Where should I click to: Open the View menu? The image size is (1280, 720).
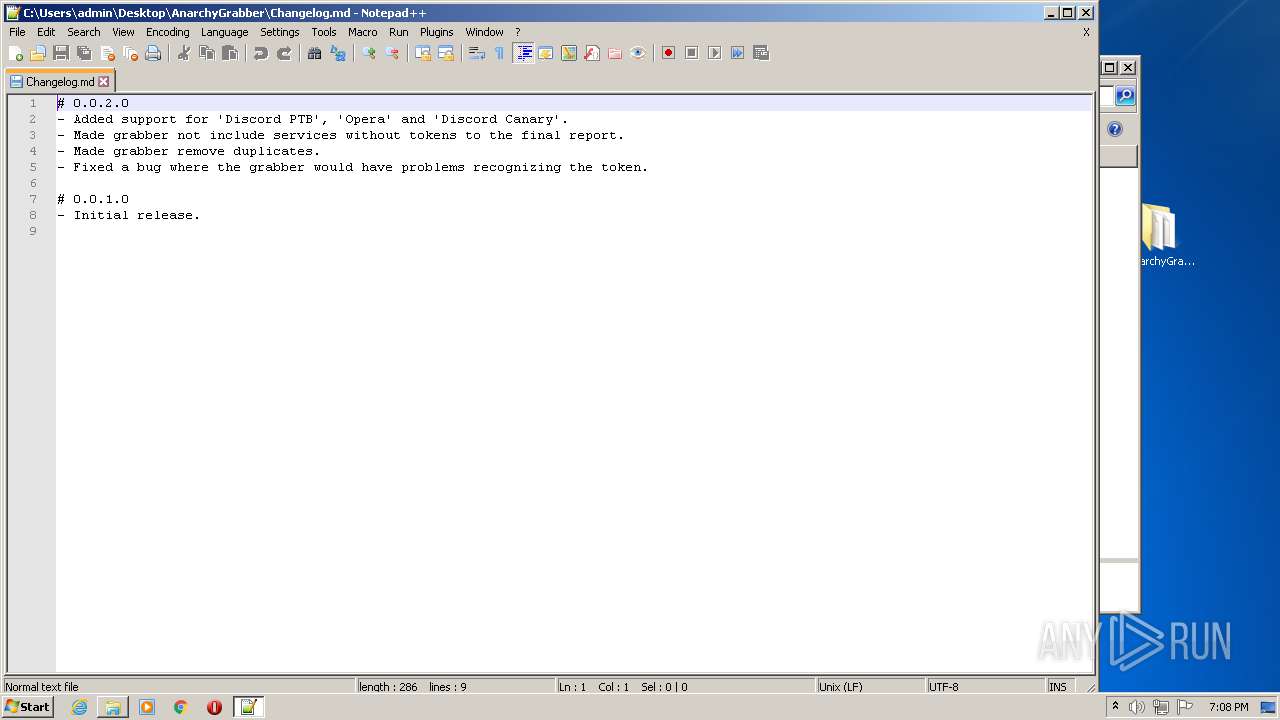[123, 32]
